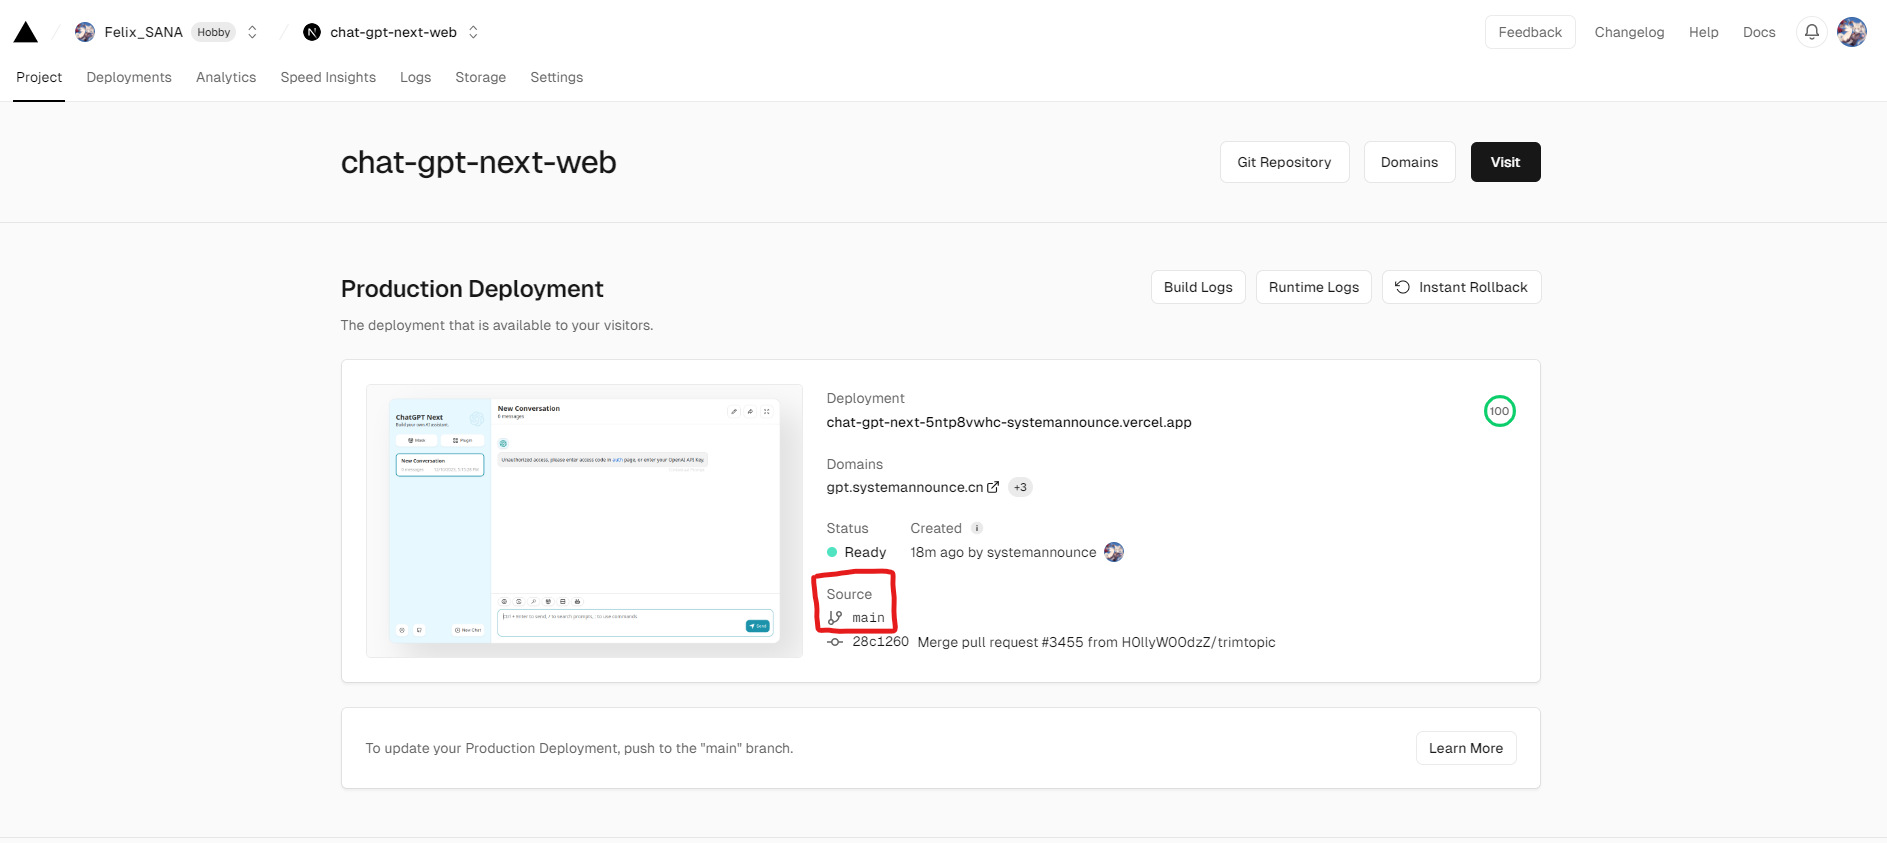Image resolution: width=1887 pixels, height=843 pixels.
Task: Click the 100 speed score circle
Action: coord(1499,411)
